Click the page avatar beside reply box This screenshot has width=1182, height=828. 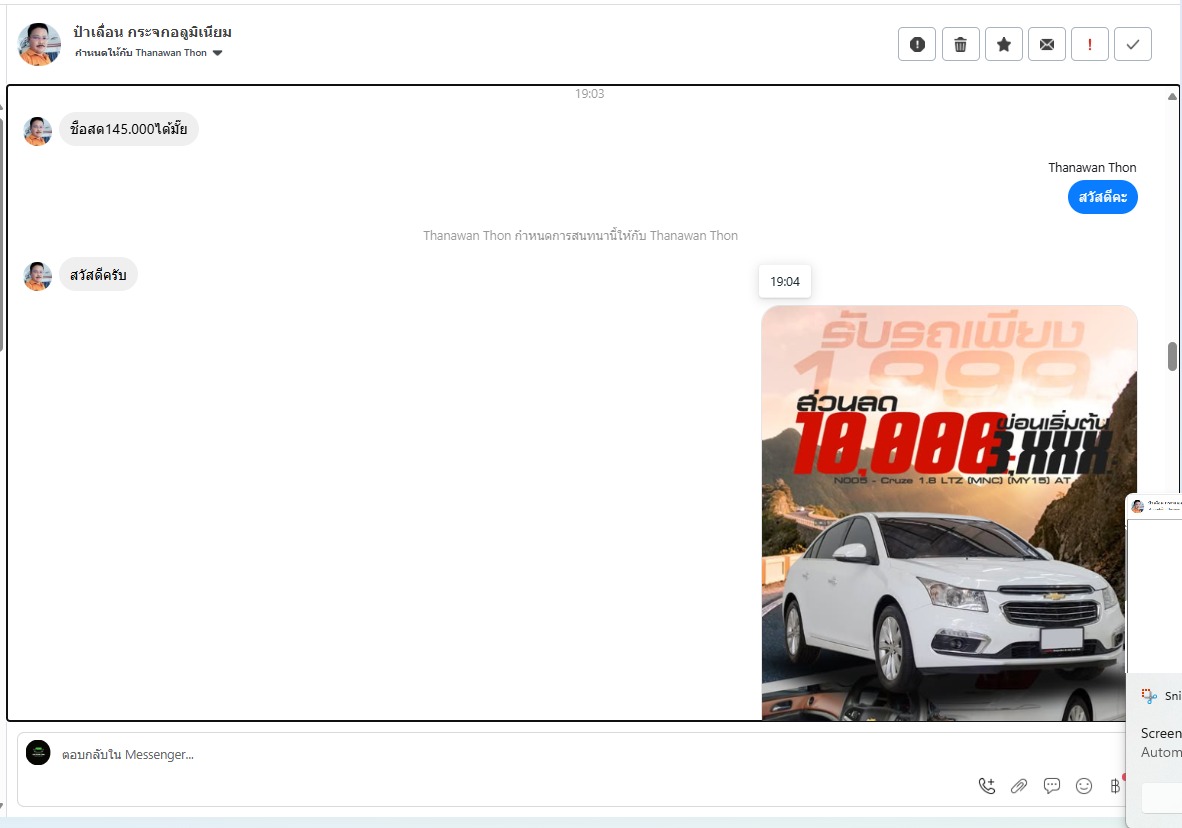point(38,753)
